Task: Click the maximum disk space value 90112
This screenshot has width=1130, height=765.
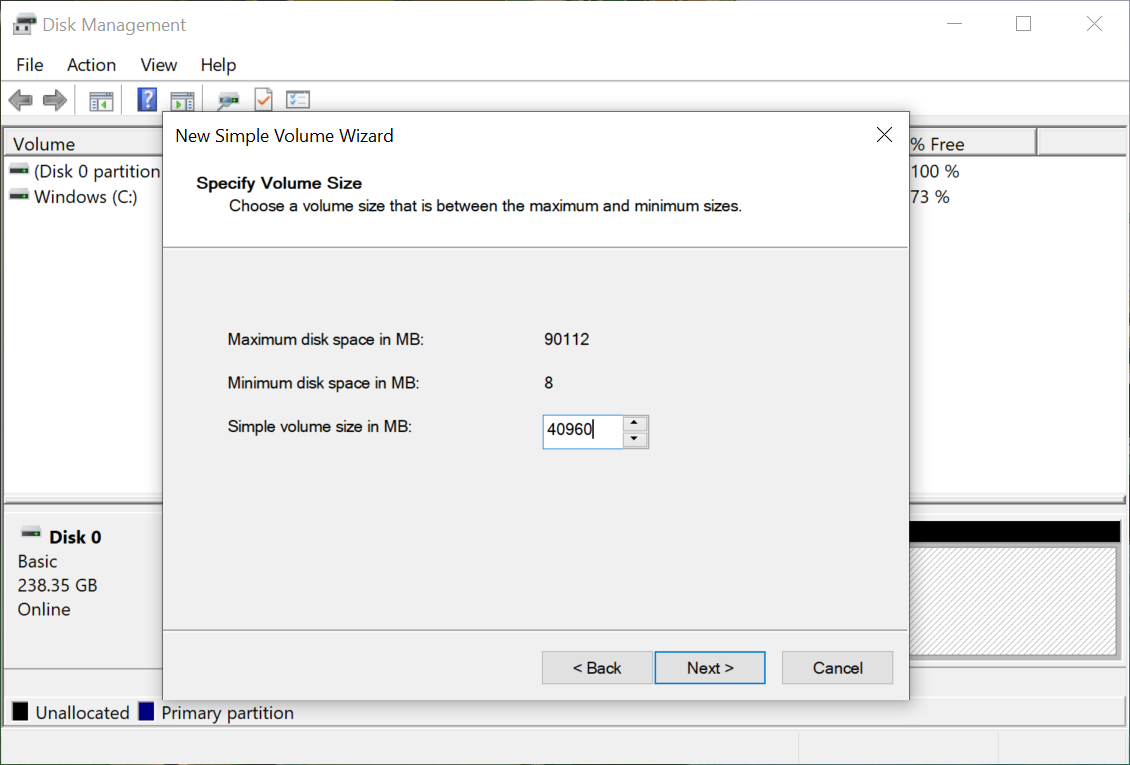Action: 566,339
